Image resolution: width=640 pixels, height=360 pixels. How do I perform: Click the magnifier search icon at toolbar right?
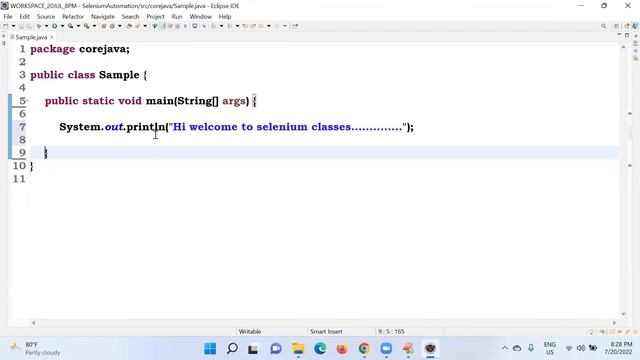click(603, 26)
